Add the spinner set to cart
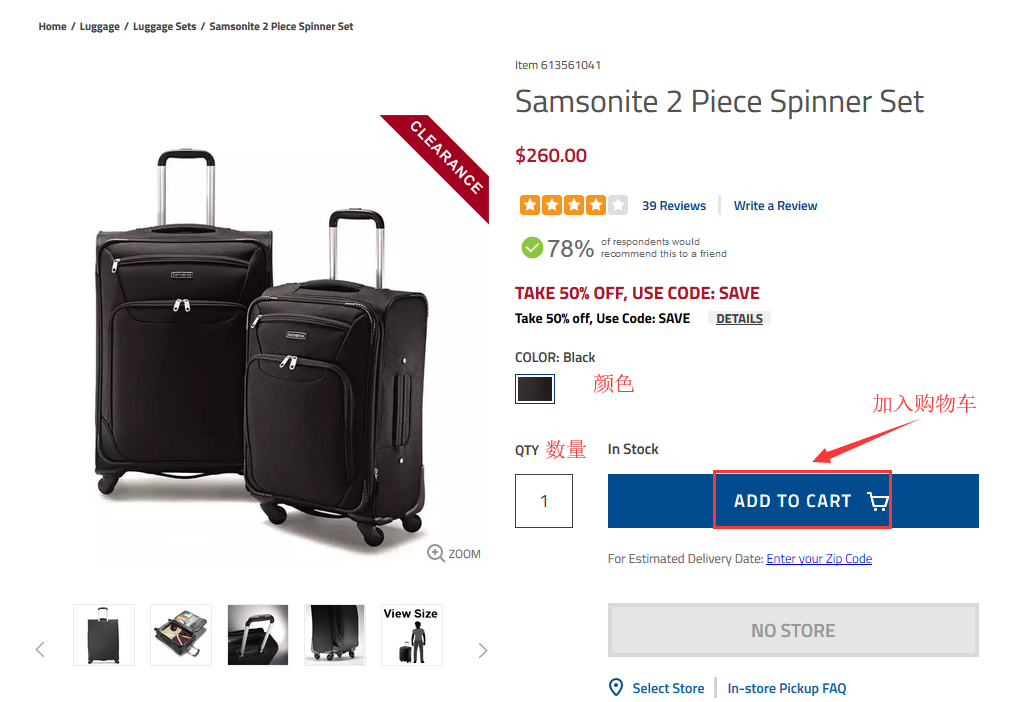The image size is (1020, 702). tap(792, 501)
